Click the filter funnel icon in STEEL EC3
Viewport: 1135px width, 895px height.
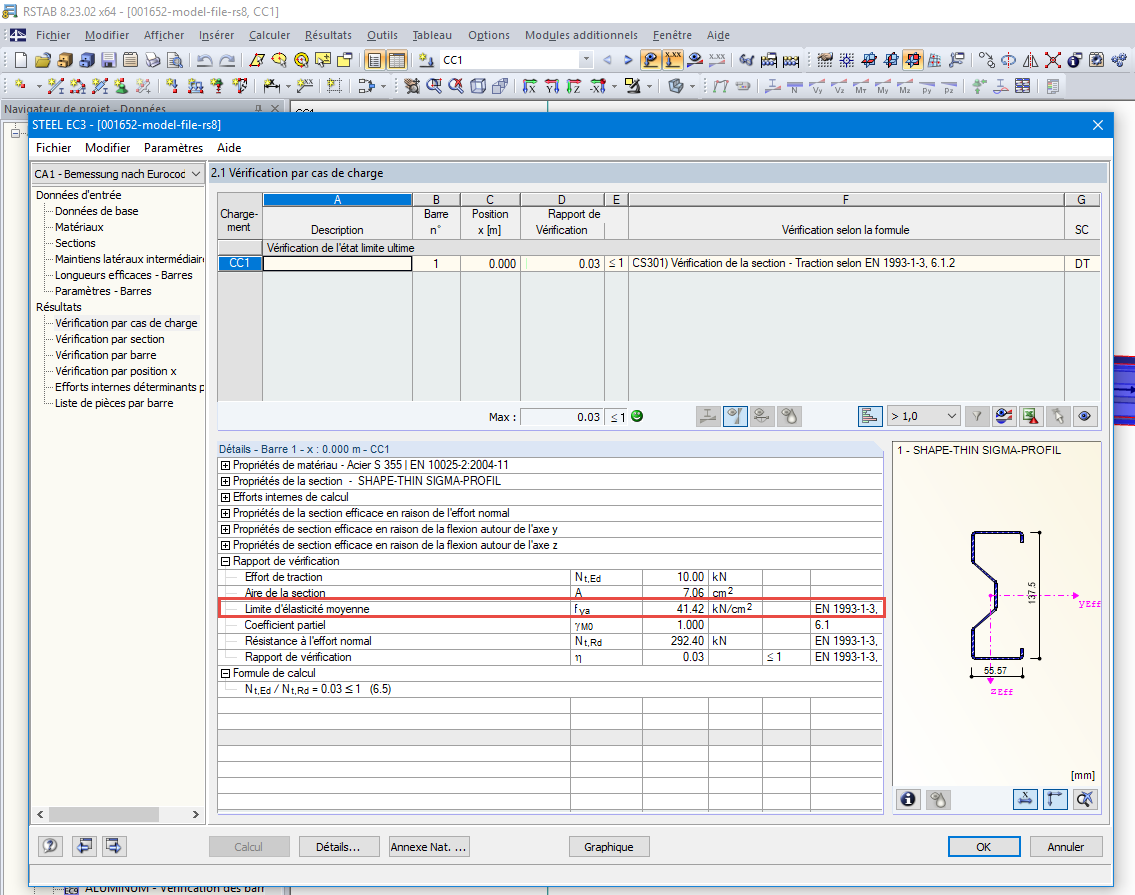tap(977, 416)
